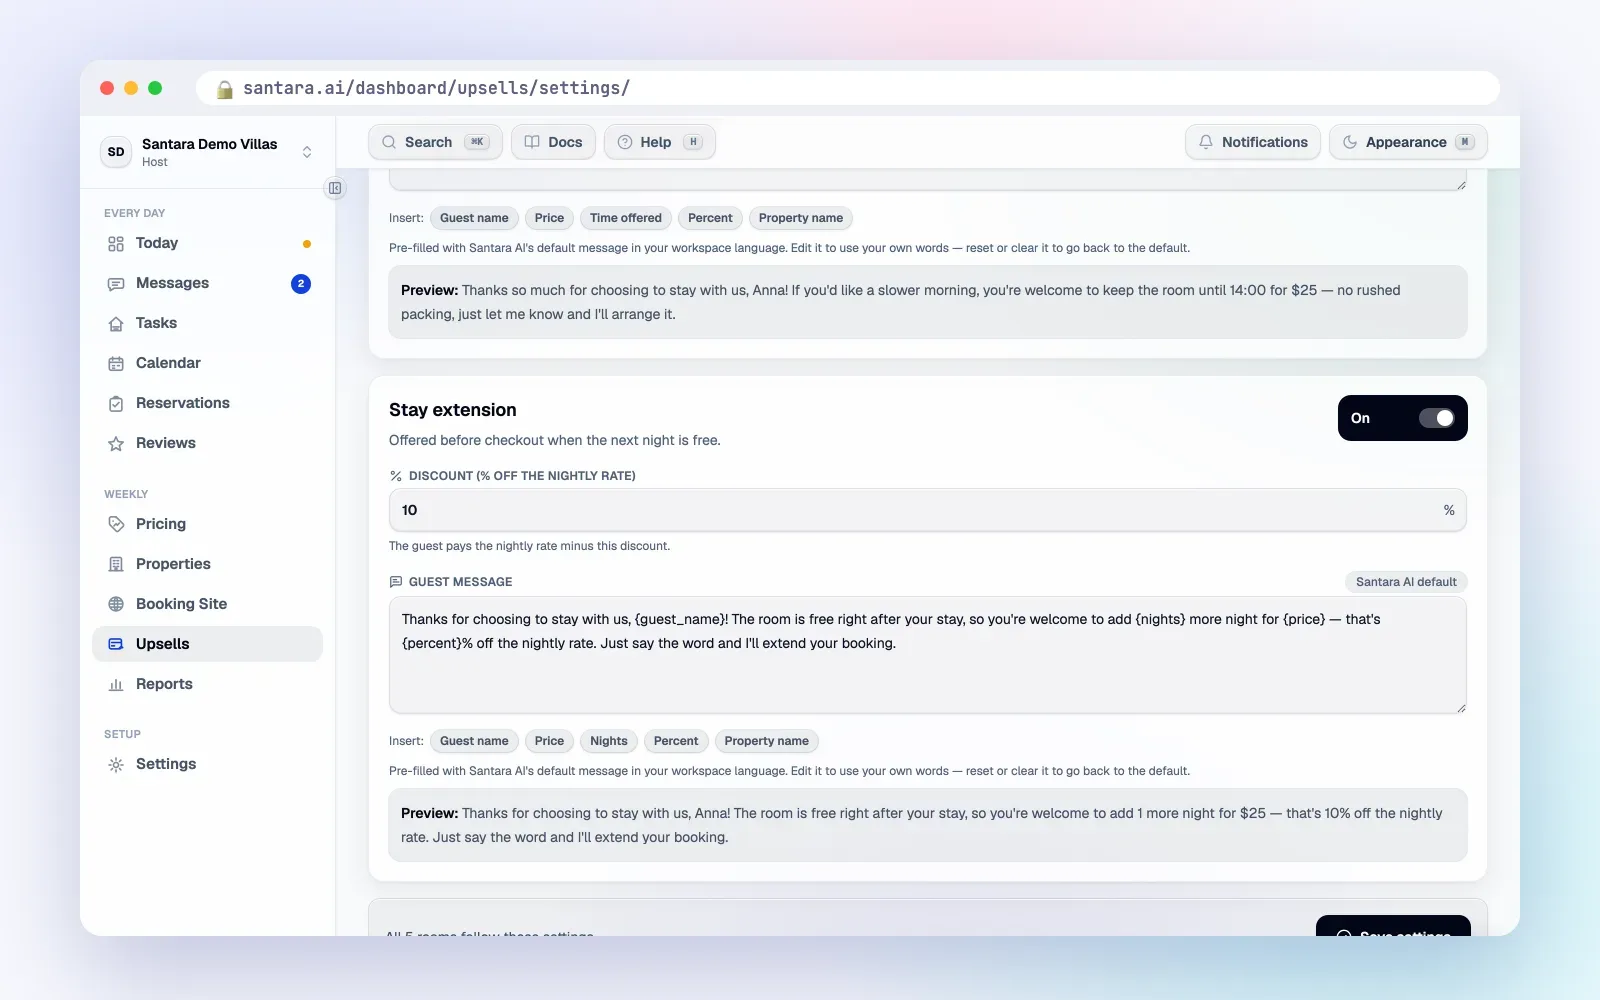Image resolution: width=1600 pixels, height=1000 pixels.
Task: Click the discount percent input field
Action: click(x=927, y=510)
